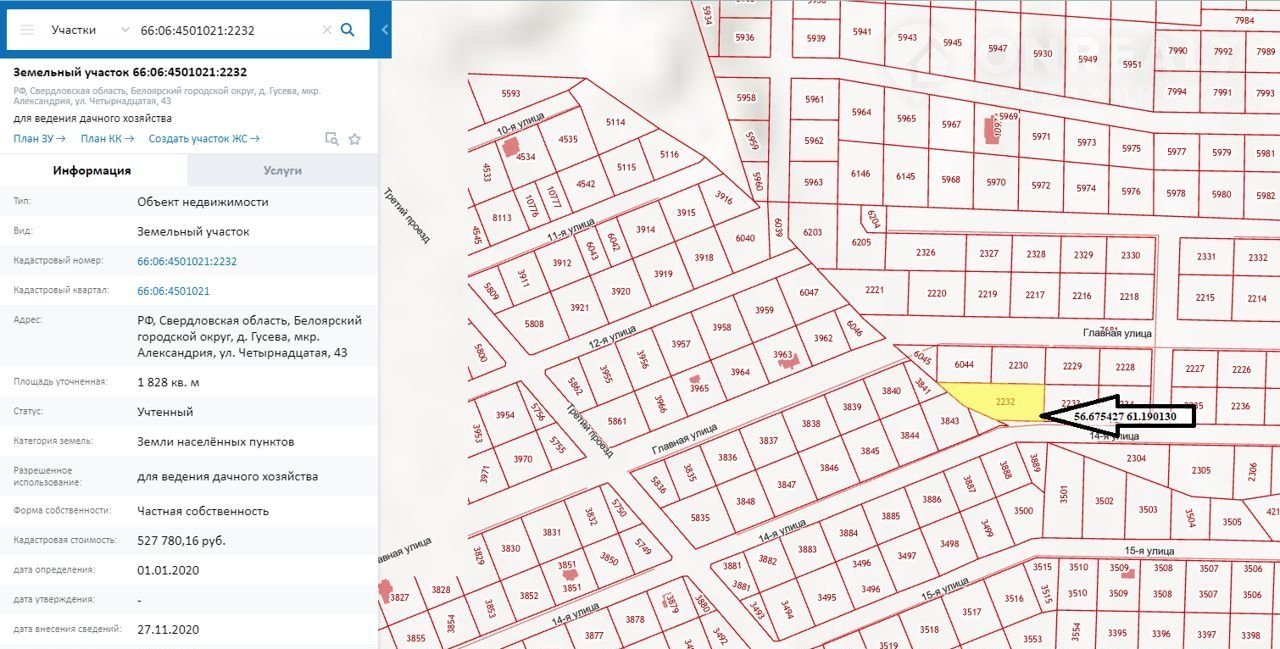The height and width of the screenshot is (649, 1280).
Task: Switch to the Услуги tab
Action: [282, 171]
